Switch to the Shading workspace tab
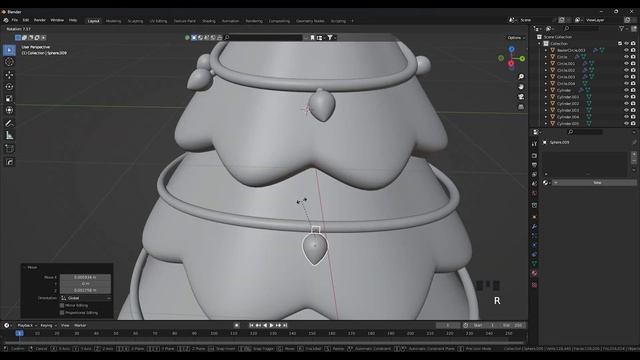The height and width of the screenshot is (360, 640). click(209, 21)
